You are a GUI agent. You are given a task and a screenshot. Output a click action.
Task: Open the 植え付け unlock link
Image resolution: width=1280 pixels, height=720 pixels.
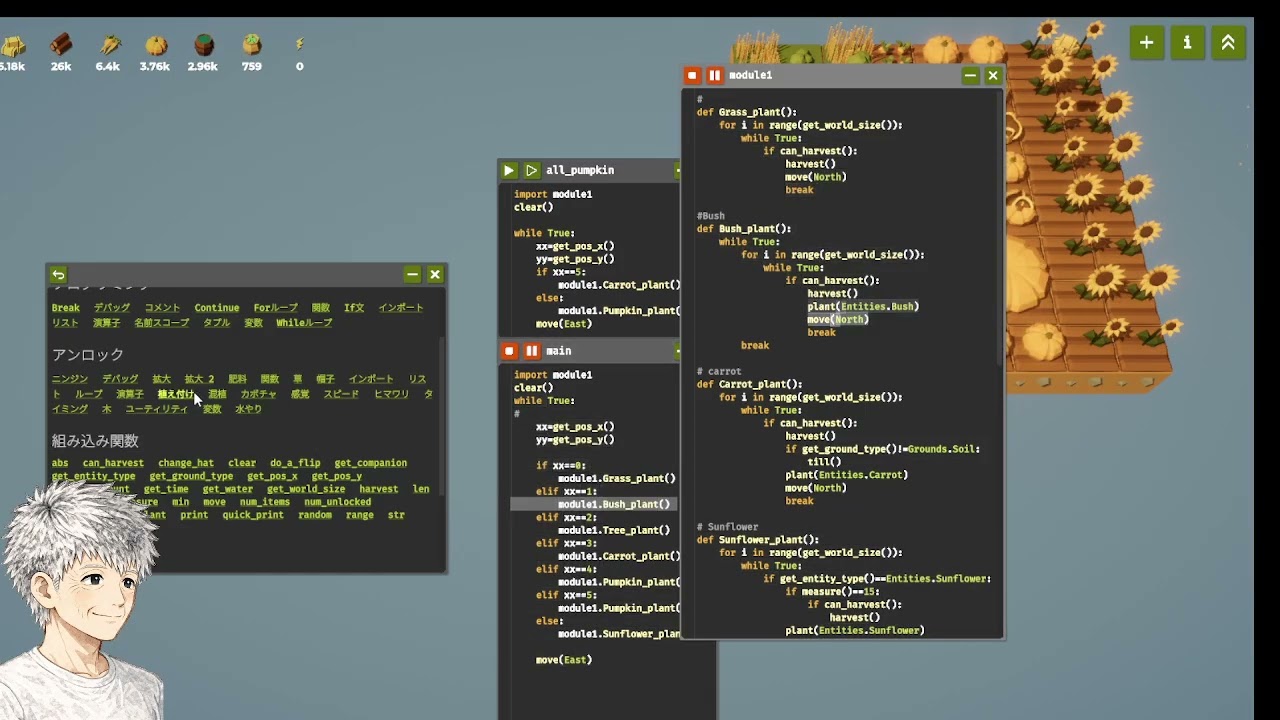tap(176, 394)
